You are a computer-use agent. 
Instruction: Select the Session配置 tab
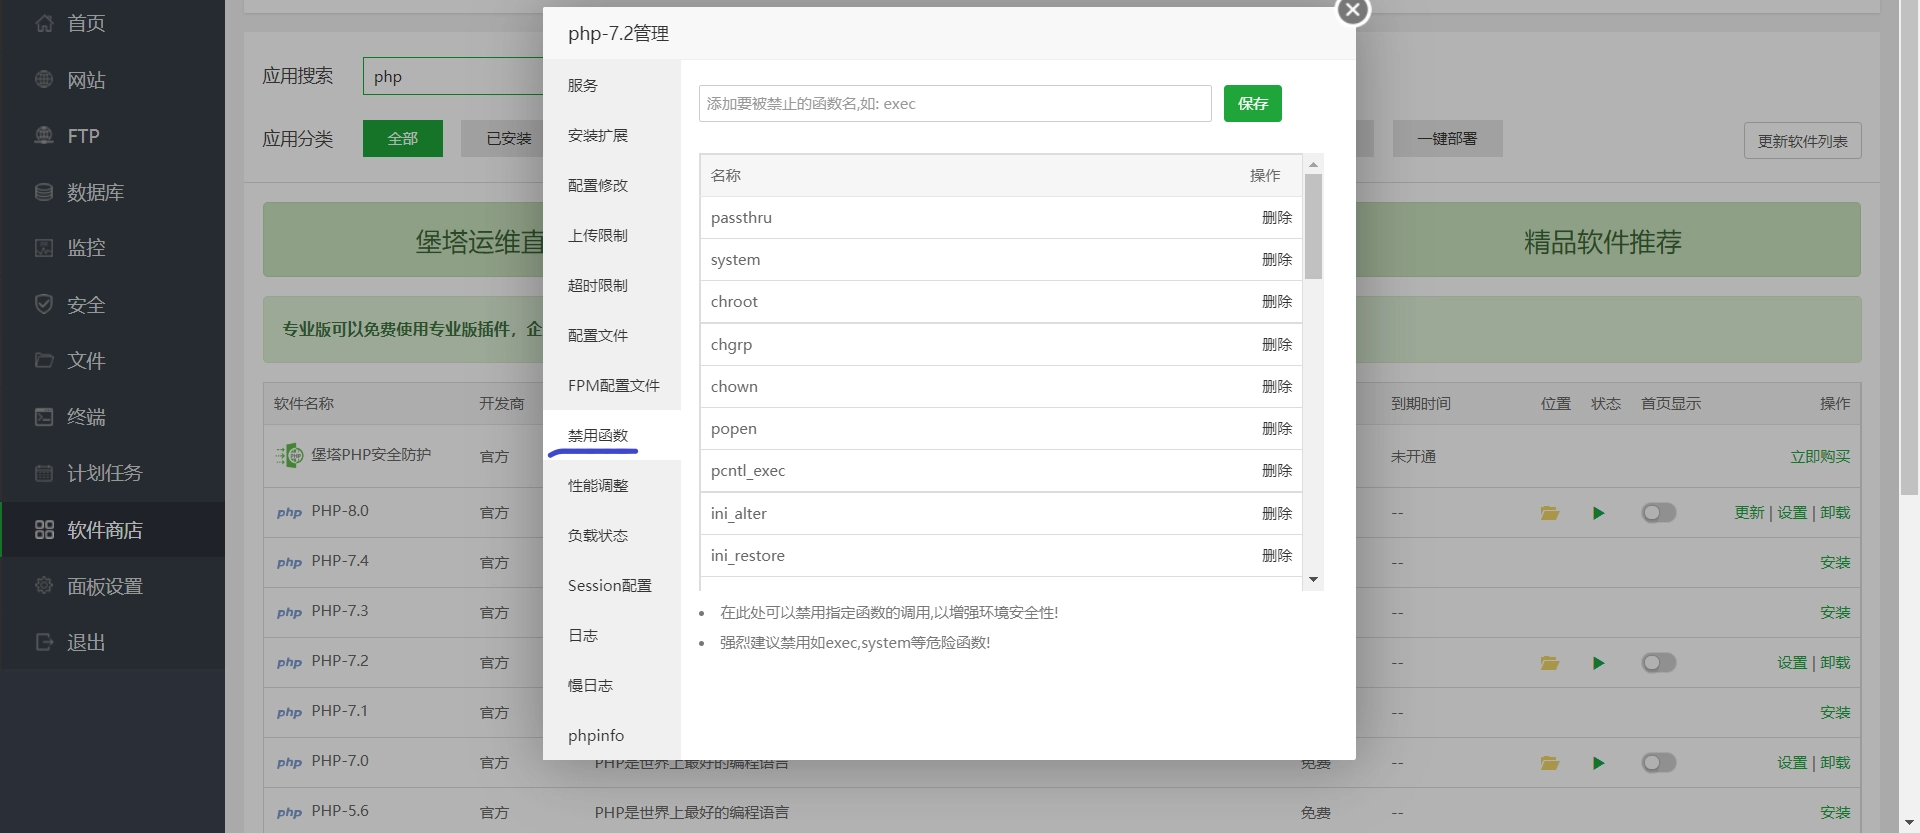pos(612,585)
